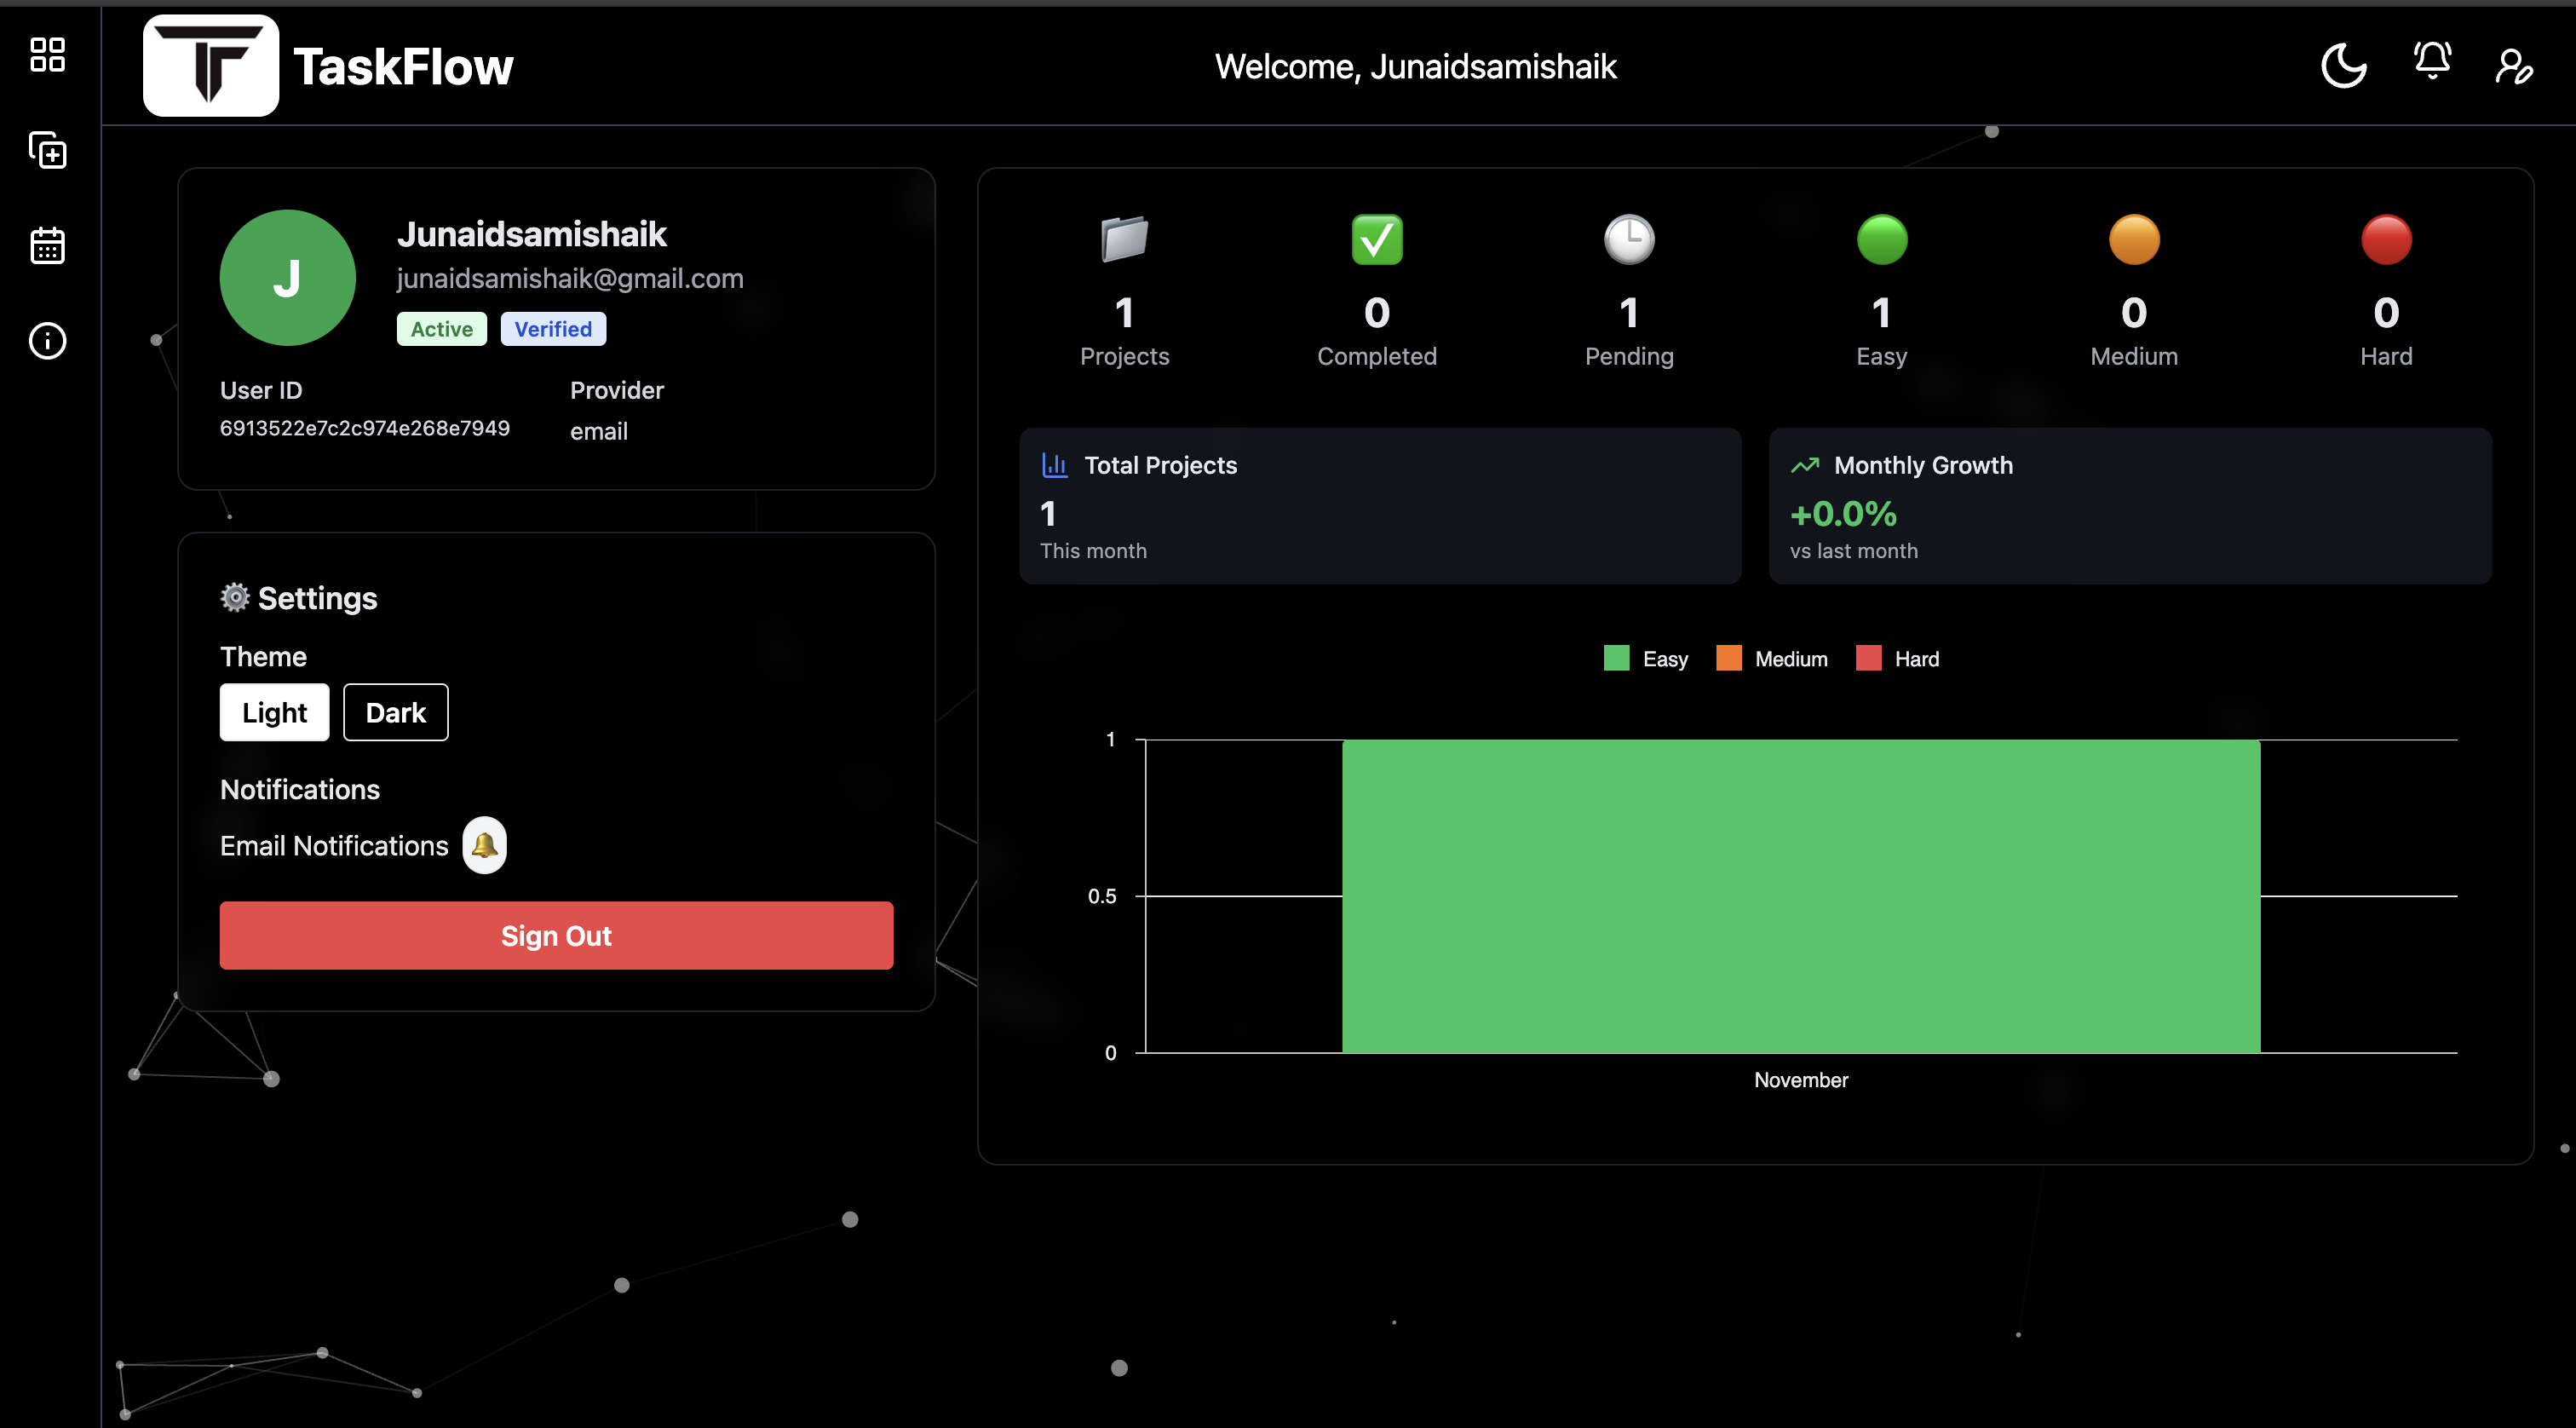Click the add new project sidebar icon
This screenshot has width=2576, height=1428.
point(47,150)
